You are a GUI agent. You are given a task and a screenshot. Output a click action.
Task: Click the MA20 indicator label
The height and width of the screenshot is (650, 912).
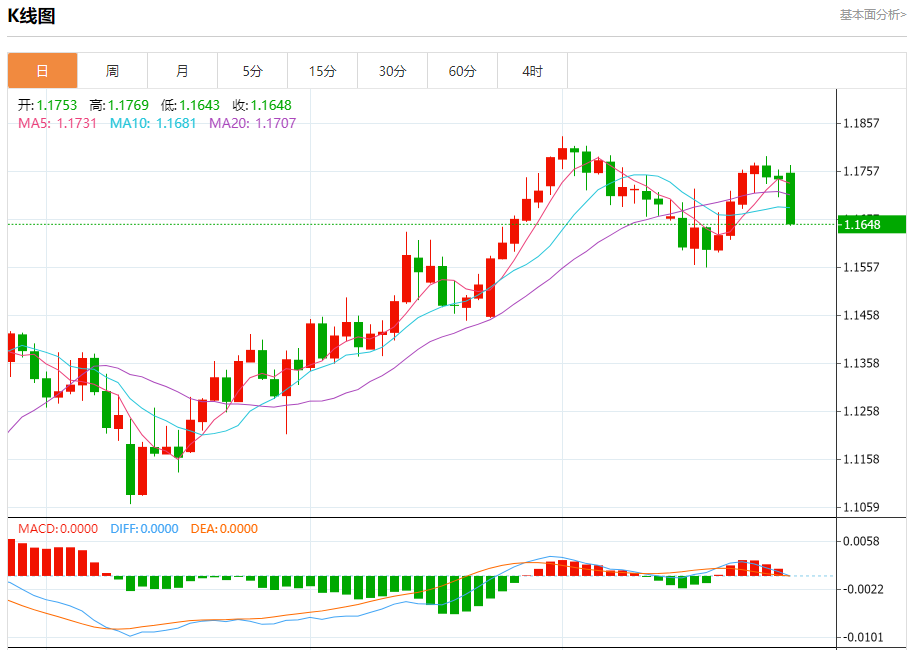pos(252,123)
